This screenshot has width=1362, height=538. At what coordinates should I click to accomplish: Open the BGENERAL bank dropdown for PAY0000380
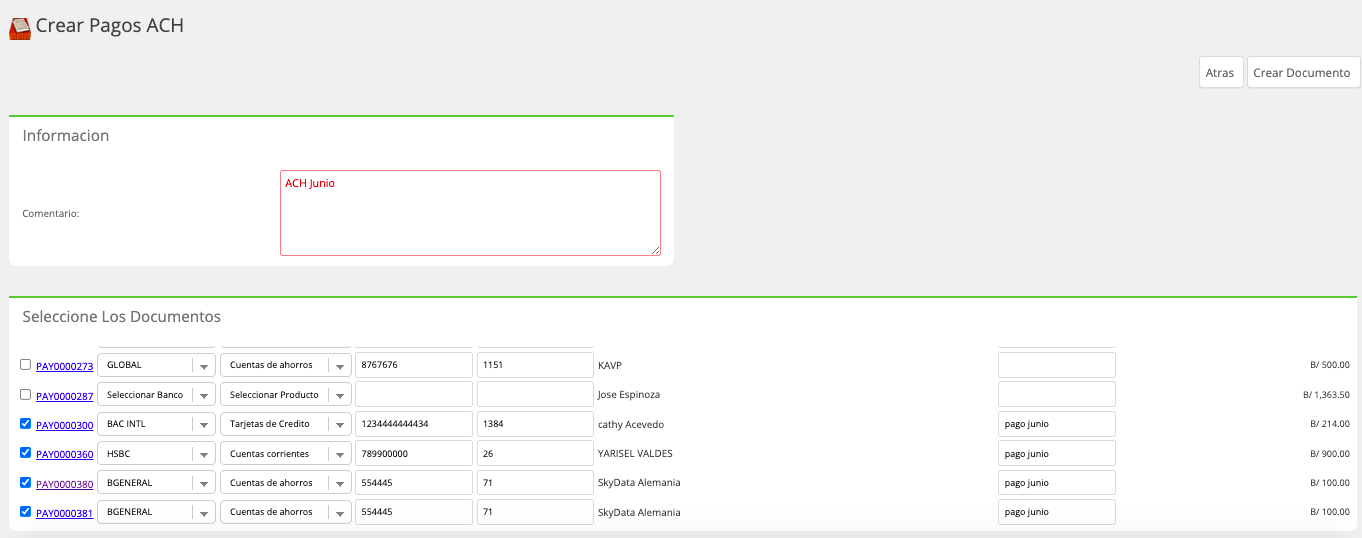(156, 482)
